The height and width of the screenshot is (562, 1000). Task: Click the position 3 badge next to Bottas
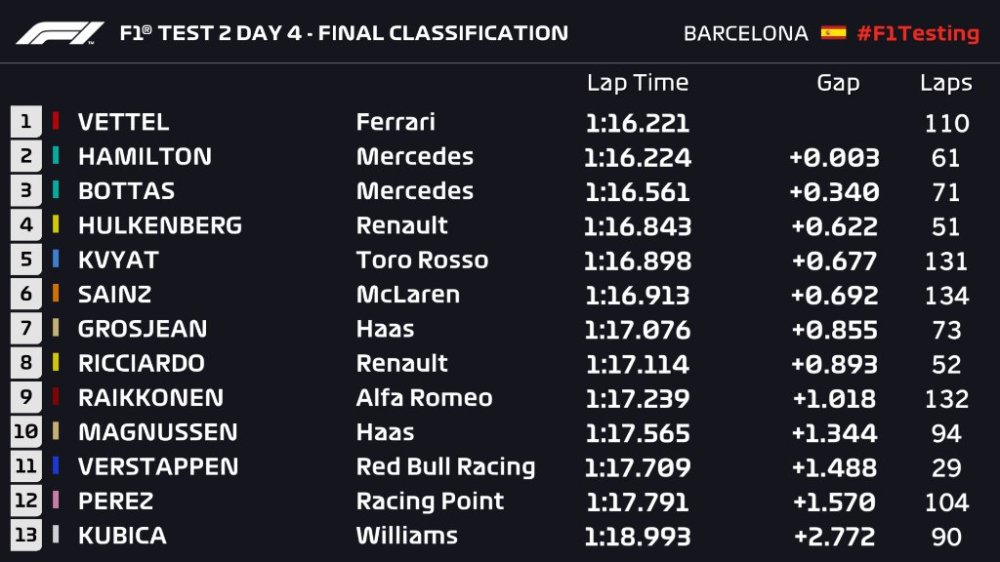[x=26, y=191]
